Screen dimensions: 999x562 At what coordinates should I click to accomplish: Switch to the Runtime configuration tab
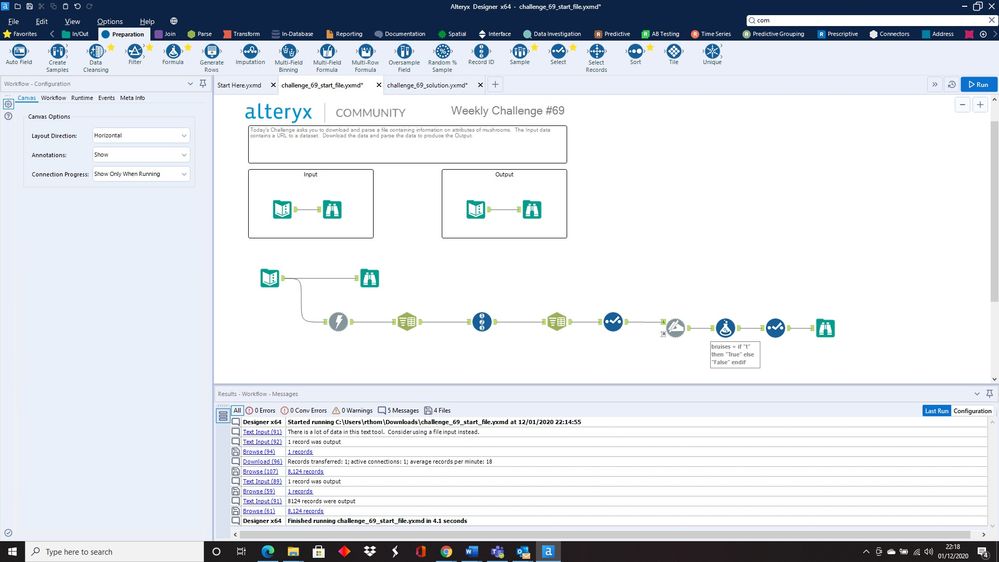[82, 98]
